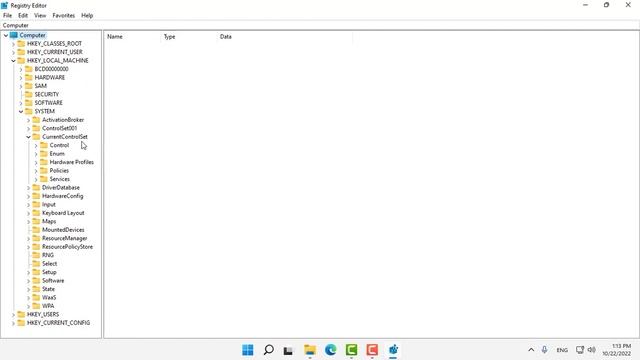The width and height of the screenshot is (640, 360).
Task: Select the SAM key folder icon
Action: pos(29,86)
